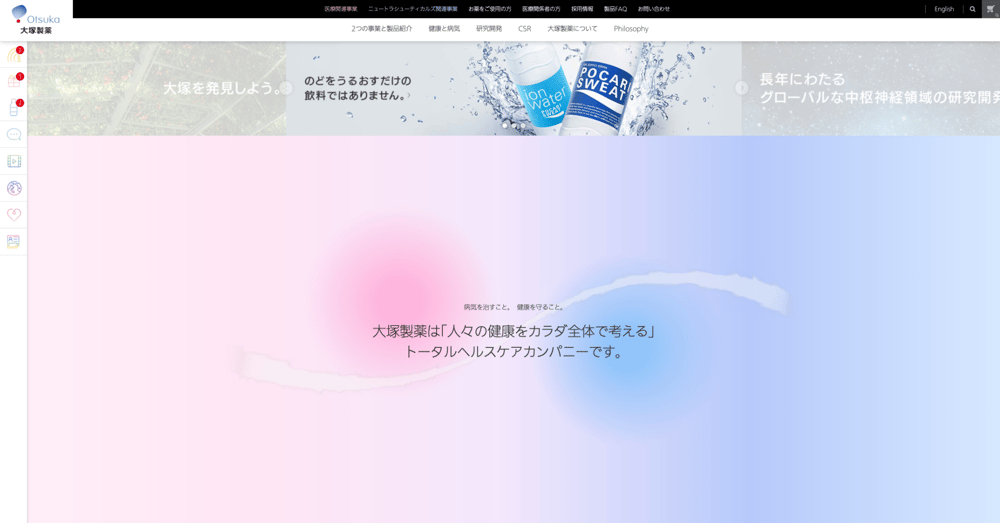Open 製品FAQ link
The width and height of the screenshot is (1000, 523).
[x=615, y=9]
